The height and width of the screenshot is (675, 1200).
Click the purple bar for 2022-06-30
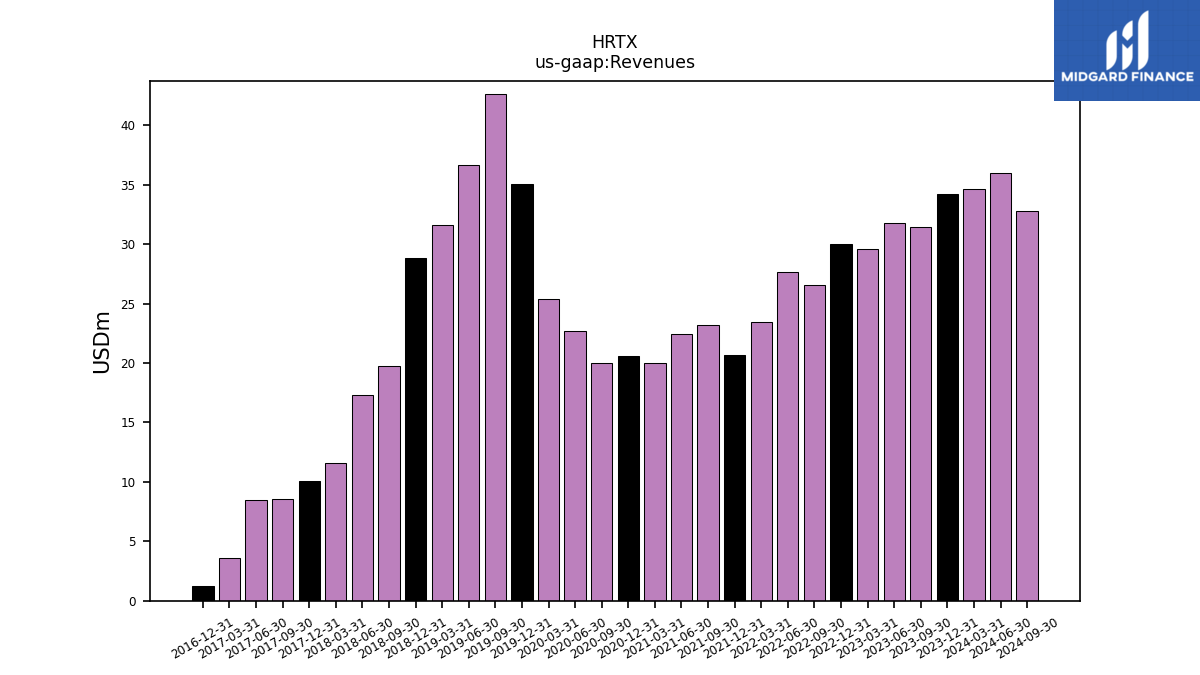pos(787,437)
